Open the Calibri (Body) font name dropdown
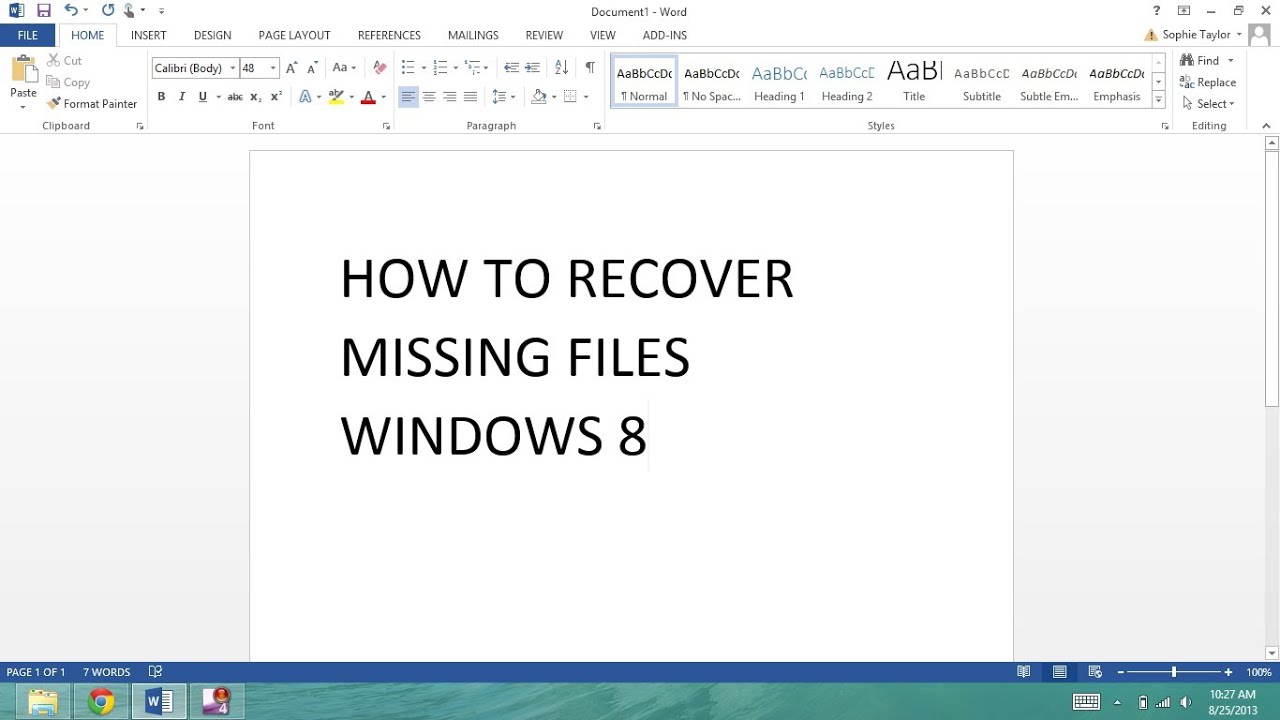Image resolution: width=1280 pixels, height=720 pixels. point(233,68)
